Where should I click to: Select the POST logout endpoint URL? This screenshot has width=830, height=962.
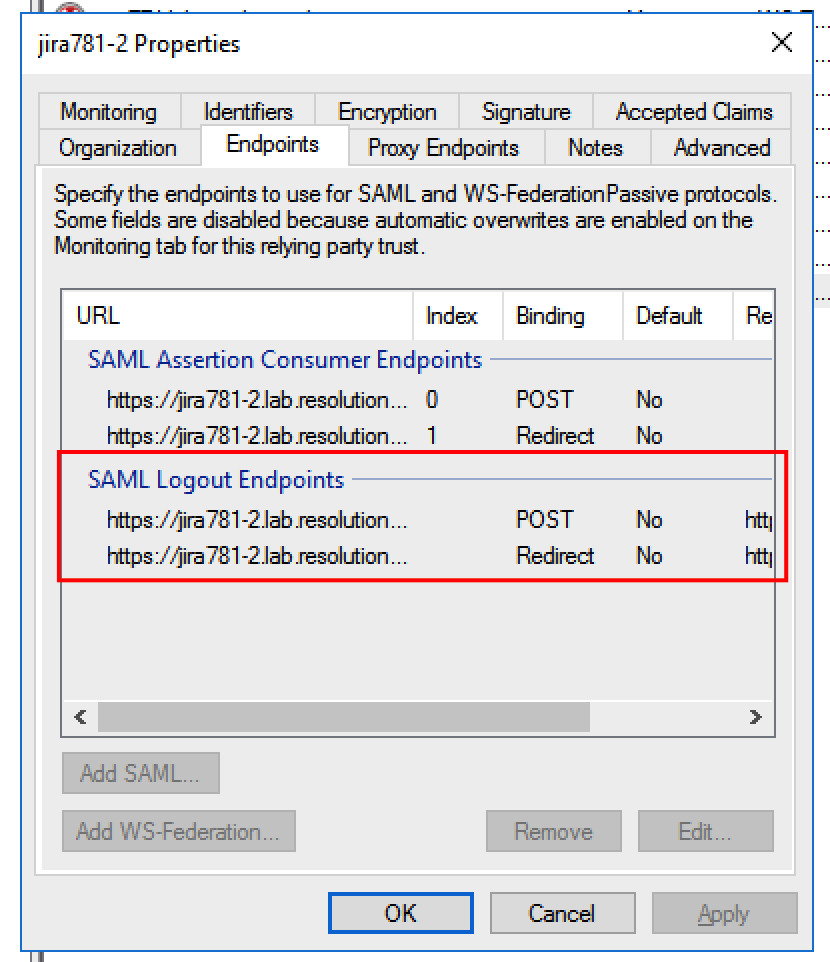coord(257,520)
